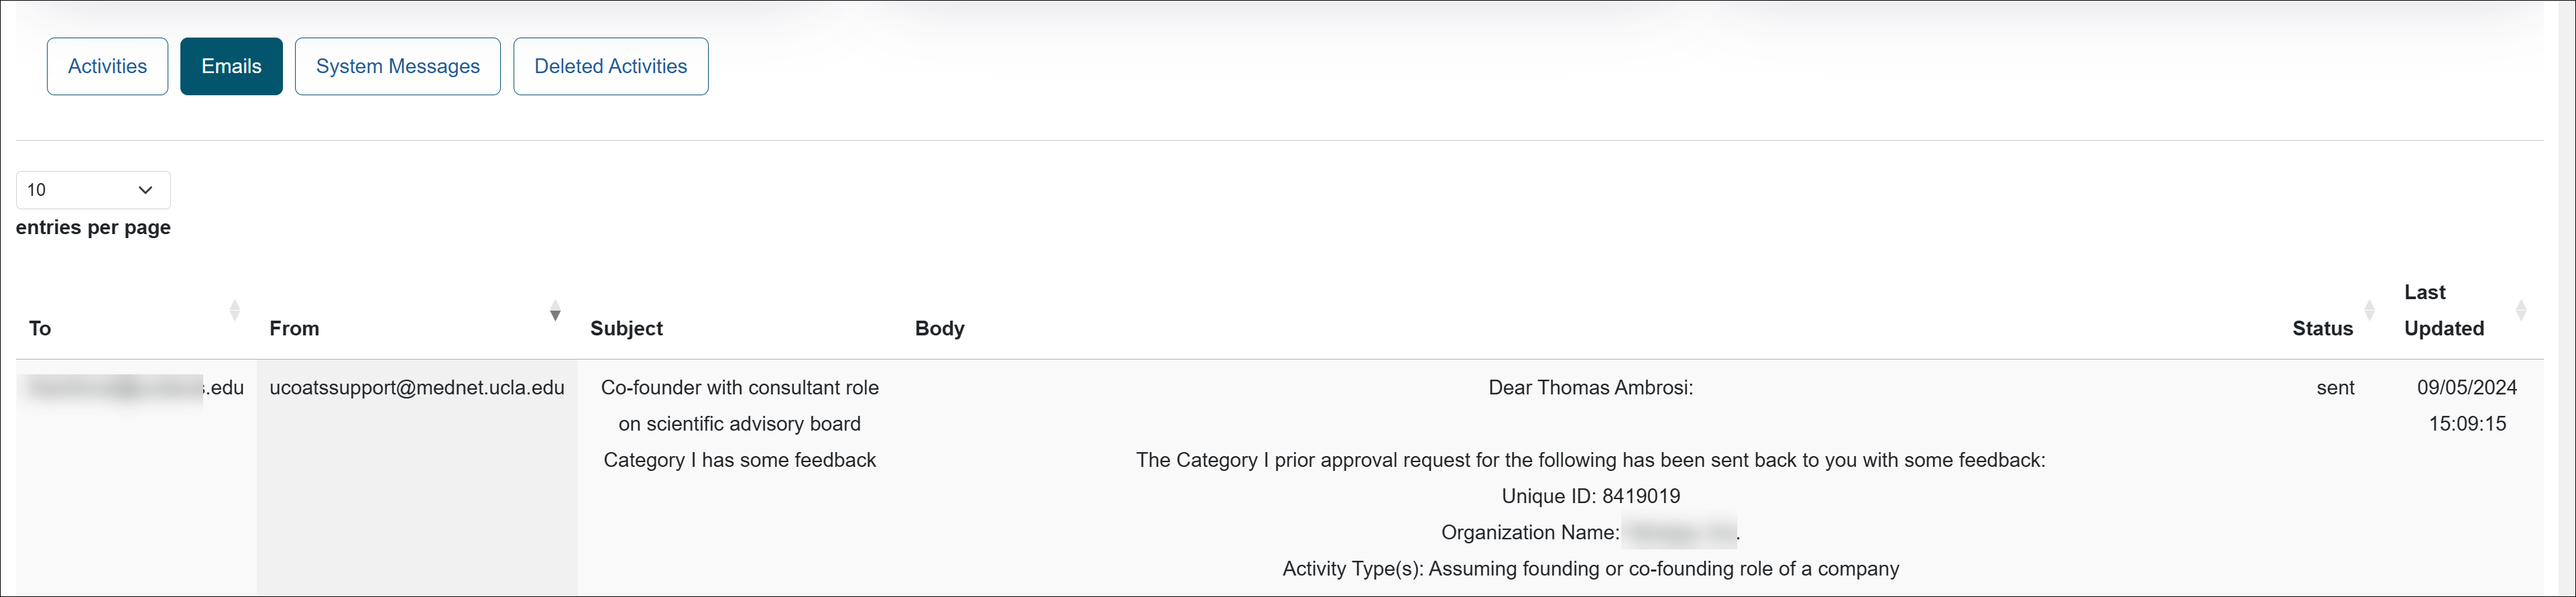Open the System Messages tab
This screenshot has height=597, width=2576.
click(x=397, y=67)
